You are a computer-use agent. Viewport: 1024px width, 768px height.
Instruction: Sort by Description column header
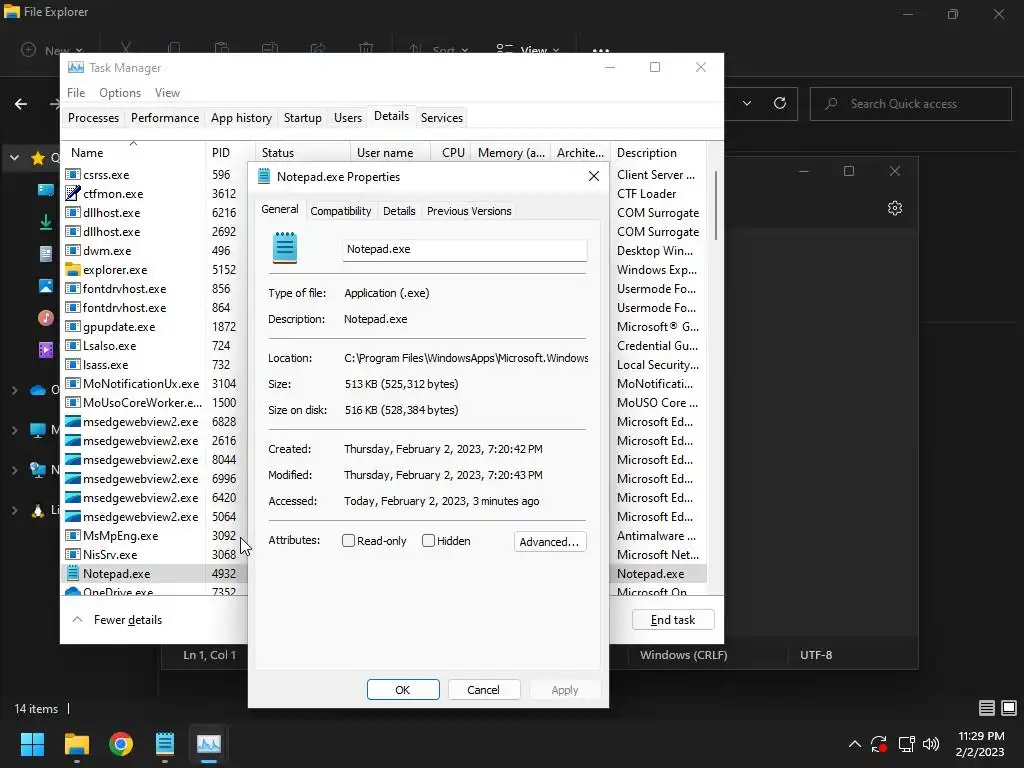[x=658, y=152]
